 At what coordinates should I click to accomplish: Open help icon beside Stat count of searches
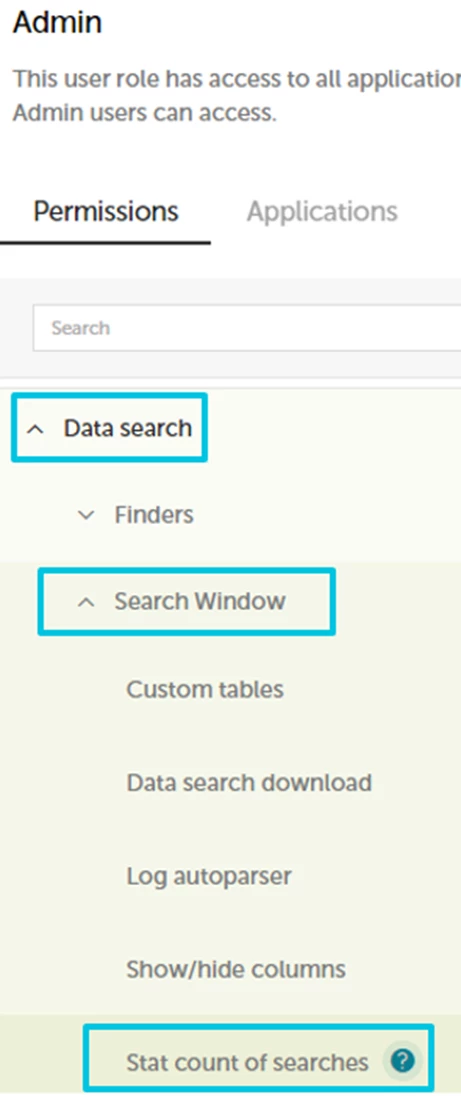(402, 1062)
